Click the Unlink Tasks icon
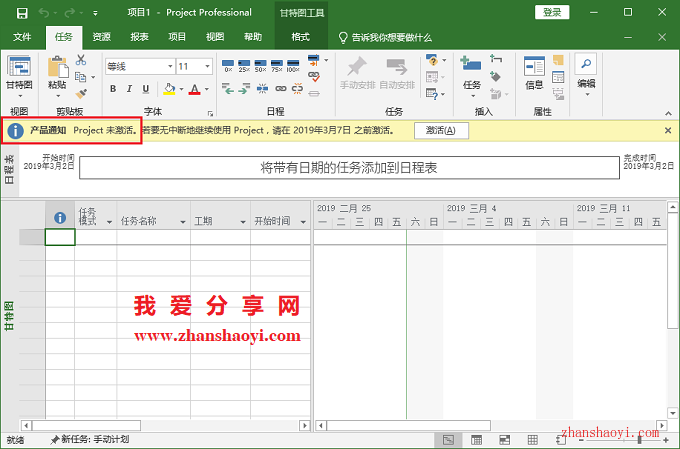This screenshot has height=449, width=680. 298,89
